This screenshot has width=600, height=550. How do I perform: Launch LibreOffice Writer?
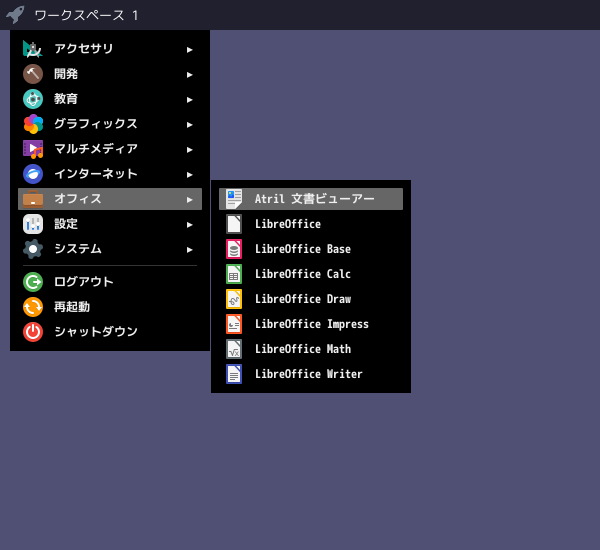(x=311, y=374)
